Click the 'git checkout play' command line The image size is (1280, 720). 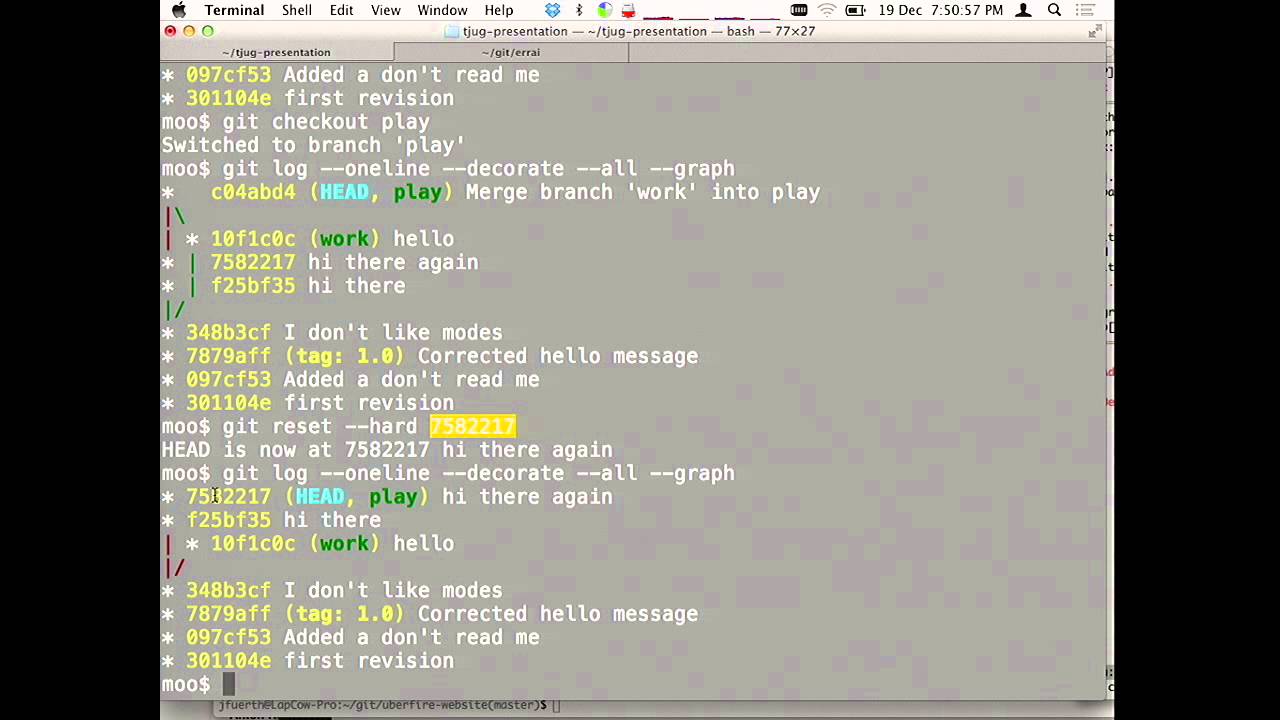[296, 122]
